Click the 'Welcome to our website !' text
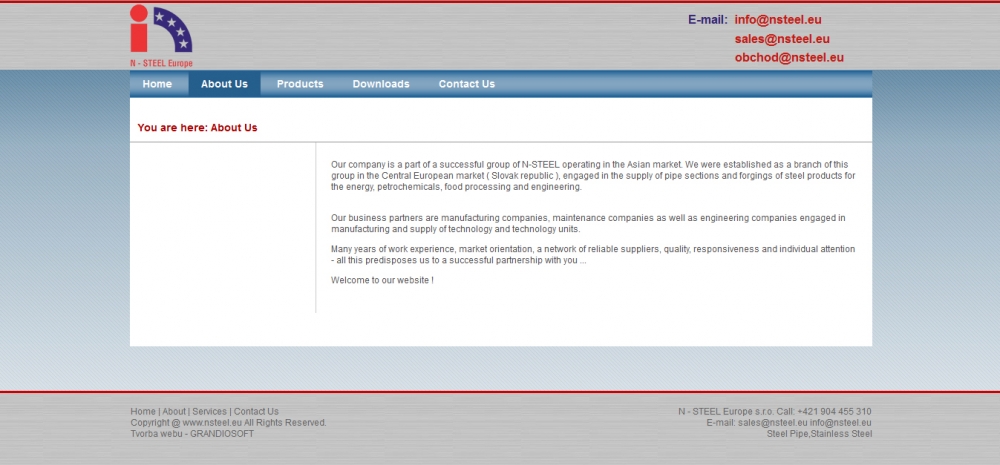This screenshot has width=1000, height=465. [382, 280]
